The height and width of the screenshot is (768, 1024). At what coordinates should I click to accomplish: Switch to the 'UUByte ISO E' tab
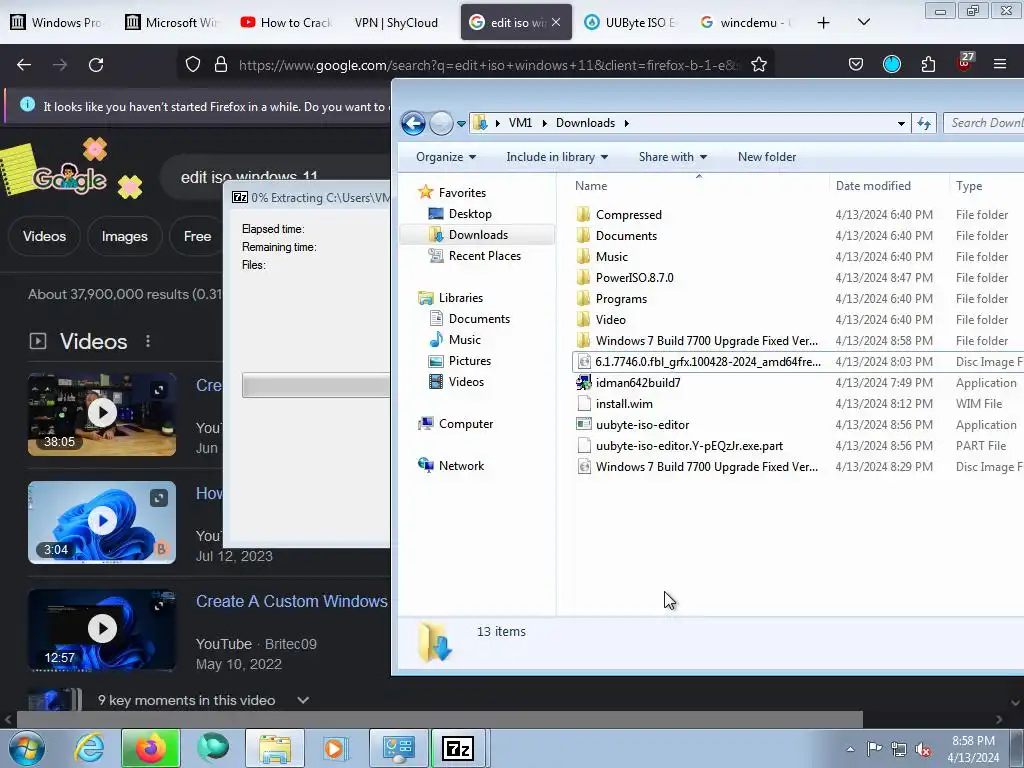point(630,22)
